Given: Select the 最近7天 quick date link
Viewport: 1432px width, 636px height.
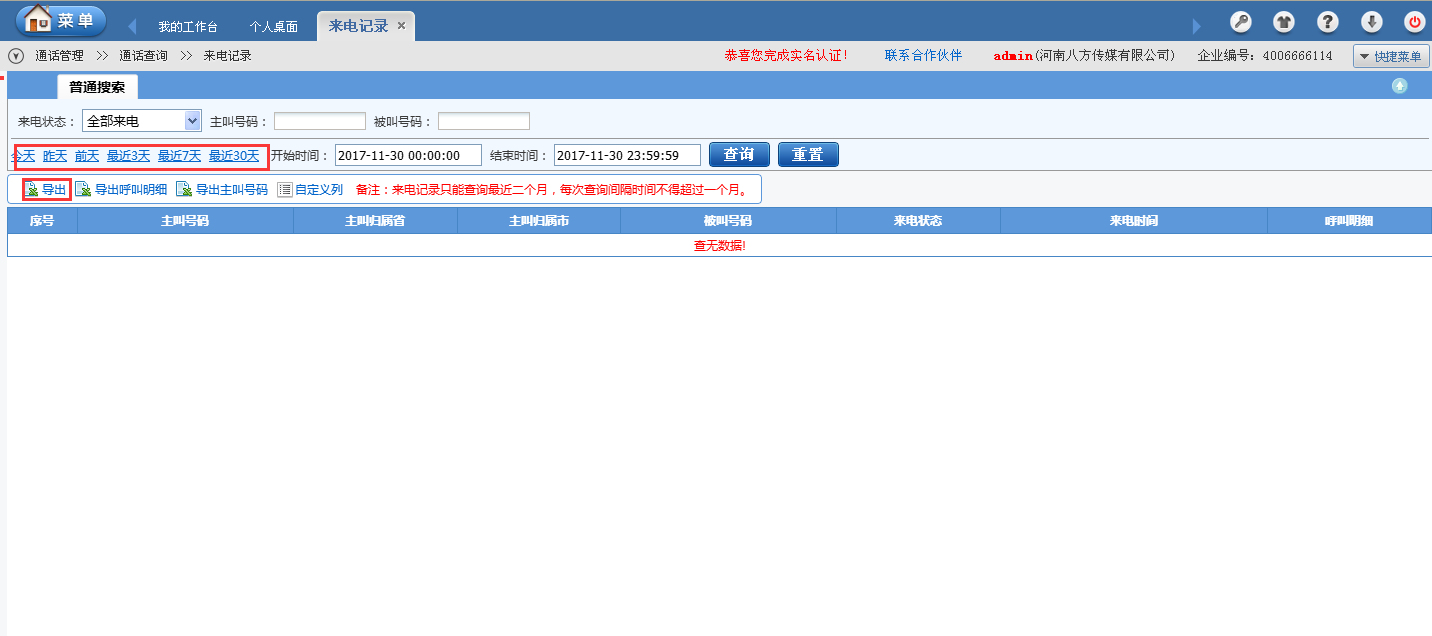Looking at the screenshot, I should [179, 155].
